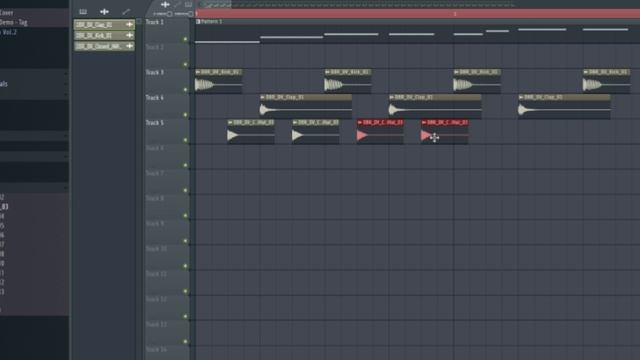Open the menu arrow on the third clap clip
This screenshot has width=640, height=360.
pos(521,98)
